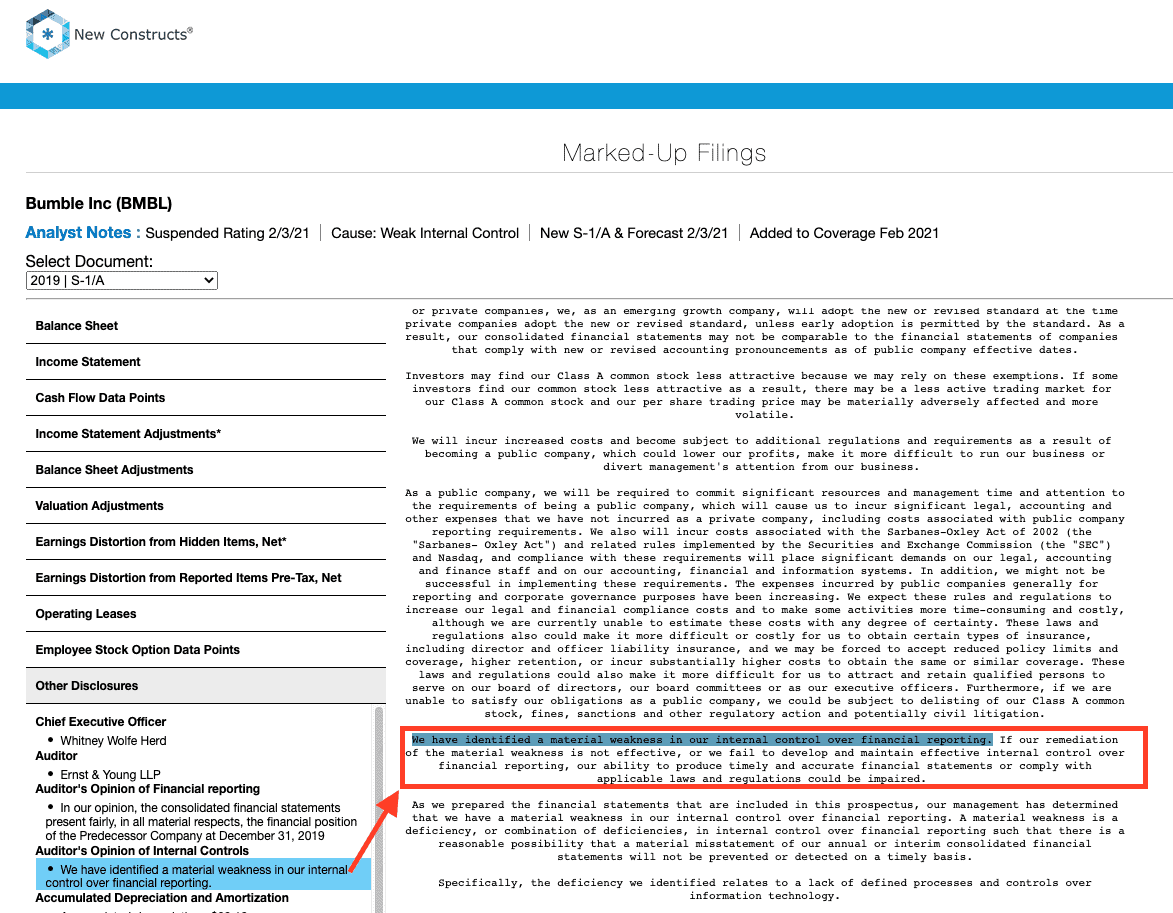Click the Marked-Up Filings page heading

[x=664, y=153]
